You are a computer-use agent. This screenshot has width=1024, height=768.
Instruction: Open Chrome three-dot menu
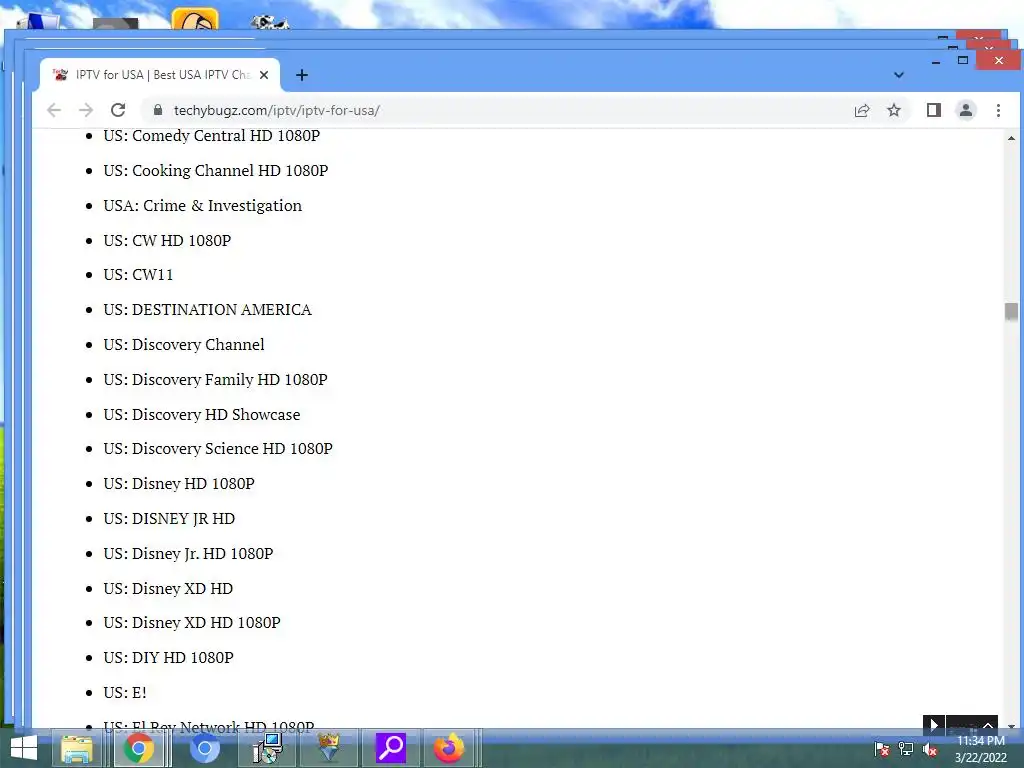(999, 110)
